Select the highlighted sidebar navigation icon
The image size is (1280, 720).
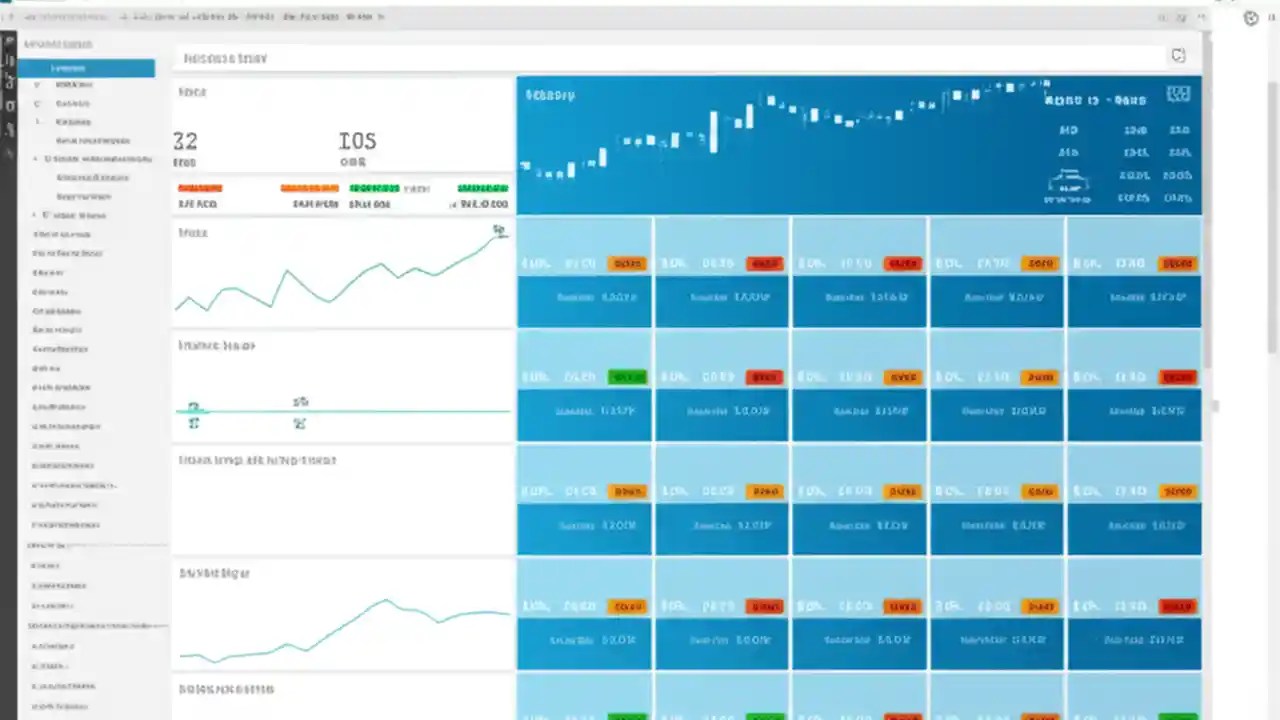[68, 68]
